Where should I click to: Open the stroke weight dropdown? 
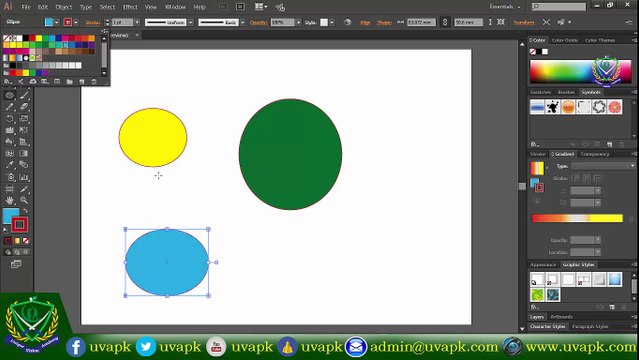(137, 22)
